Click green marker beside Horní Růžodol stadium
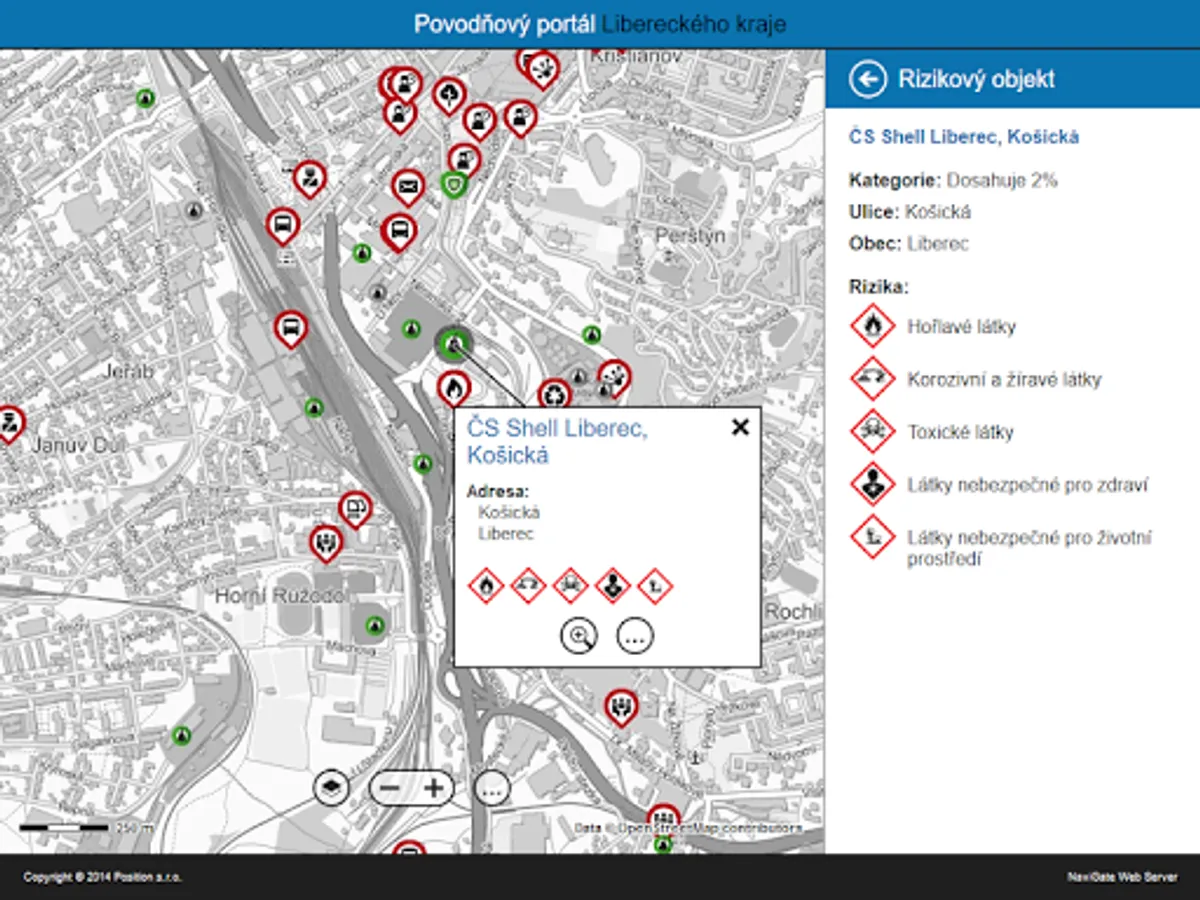Viewport: 1200px width, 900px height. point(375,625)
